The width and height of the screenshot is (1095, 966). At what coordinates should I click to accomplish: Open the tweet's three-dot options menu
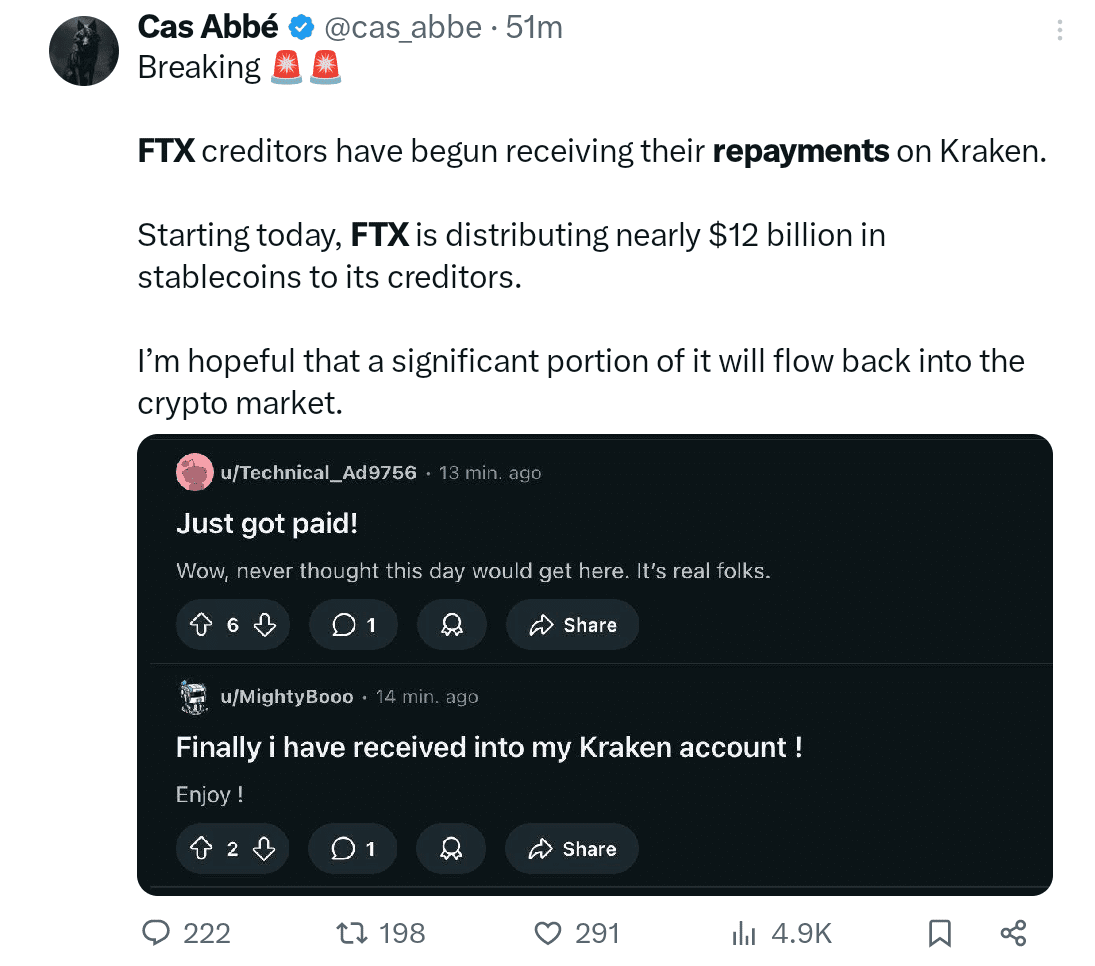tap(1058, 30)
